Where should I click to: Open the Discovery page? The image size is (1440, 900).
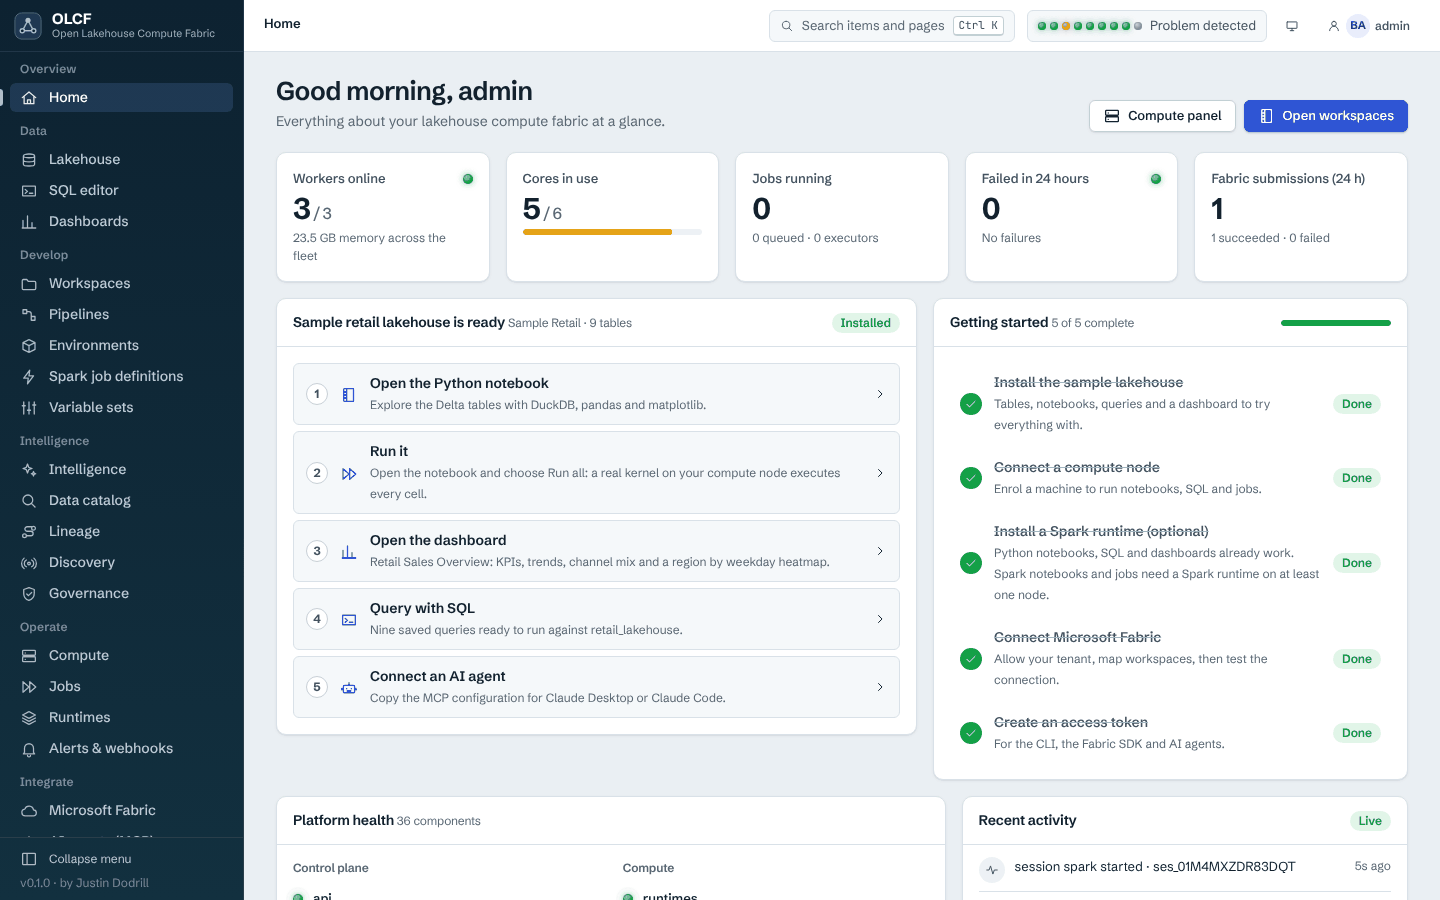tap(121, 562)
